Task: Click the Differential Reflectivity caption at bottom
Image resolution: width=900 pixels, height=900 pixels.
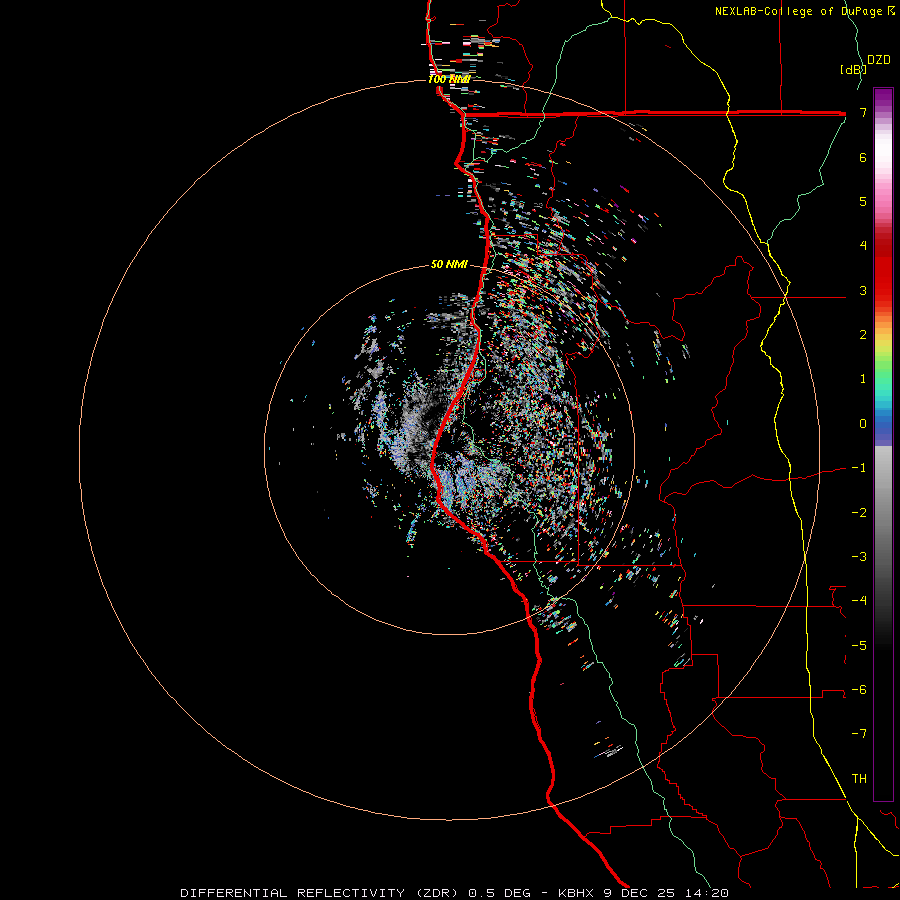Action: [455, 893]
